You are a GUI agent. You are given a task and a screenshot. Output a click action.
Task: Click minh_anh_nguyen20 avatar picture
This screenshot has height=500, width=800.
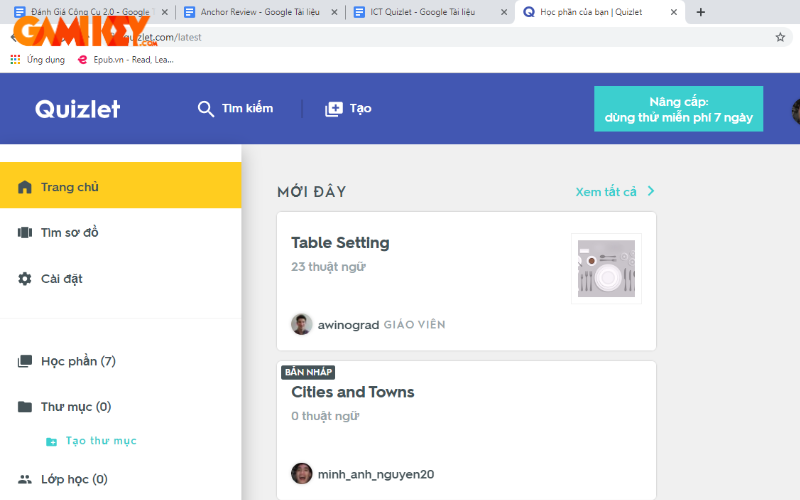(302, 474)
